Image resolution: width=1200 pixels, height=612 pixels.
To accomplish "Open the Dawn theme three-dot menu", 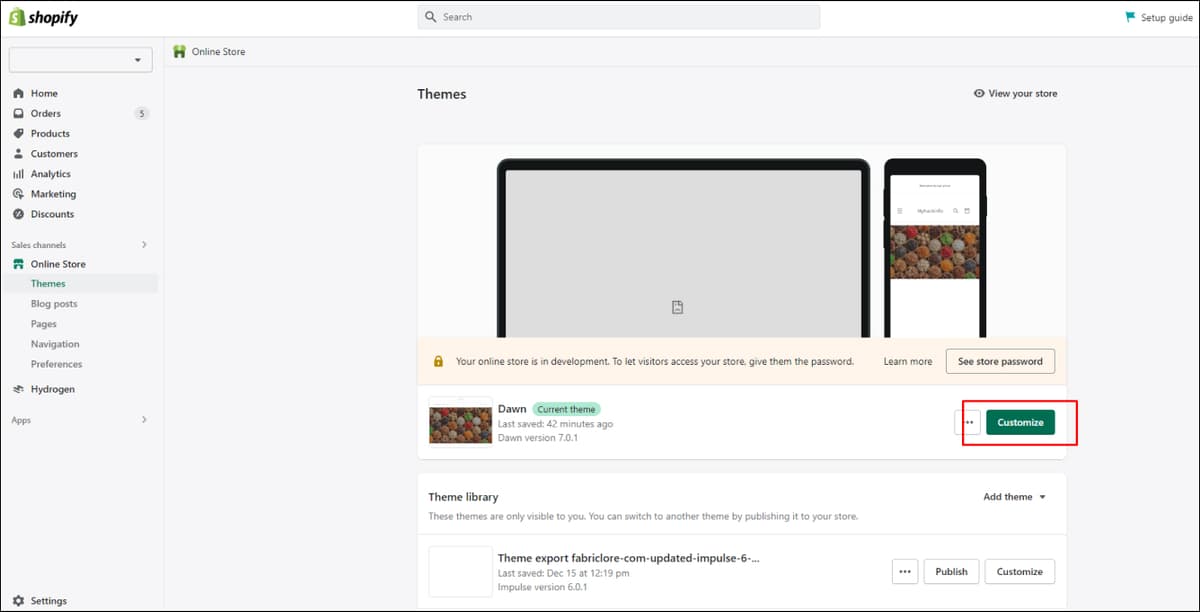I will point(968,422).
